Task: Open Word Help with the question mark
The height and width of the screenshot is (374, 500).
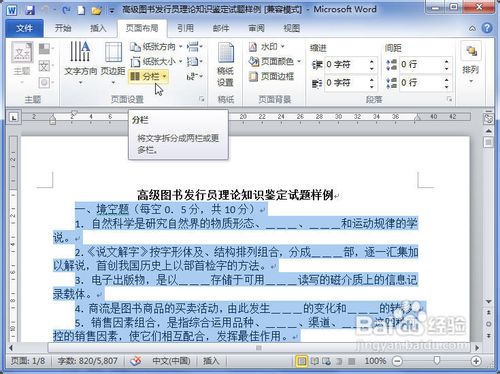Action: 487,28
